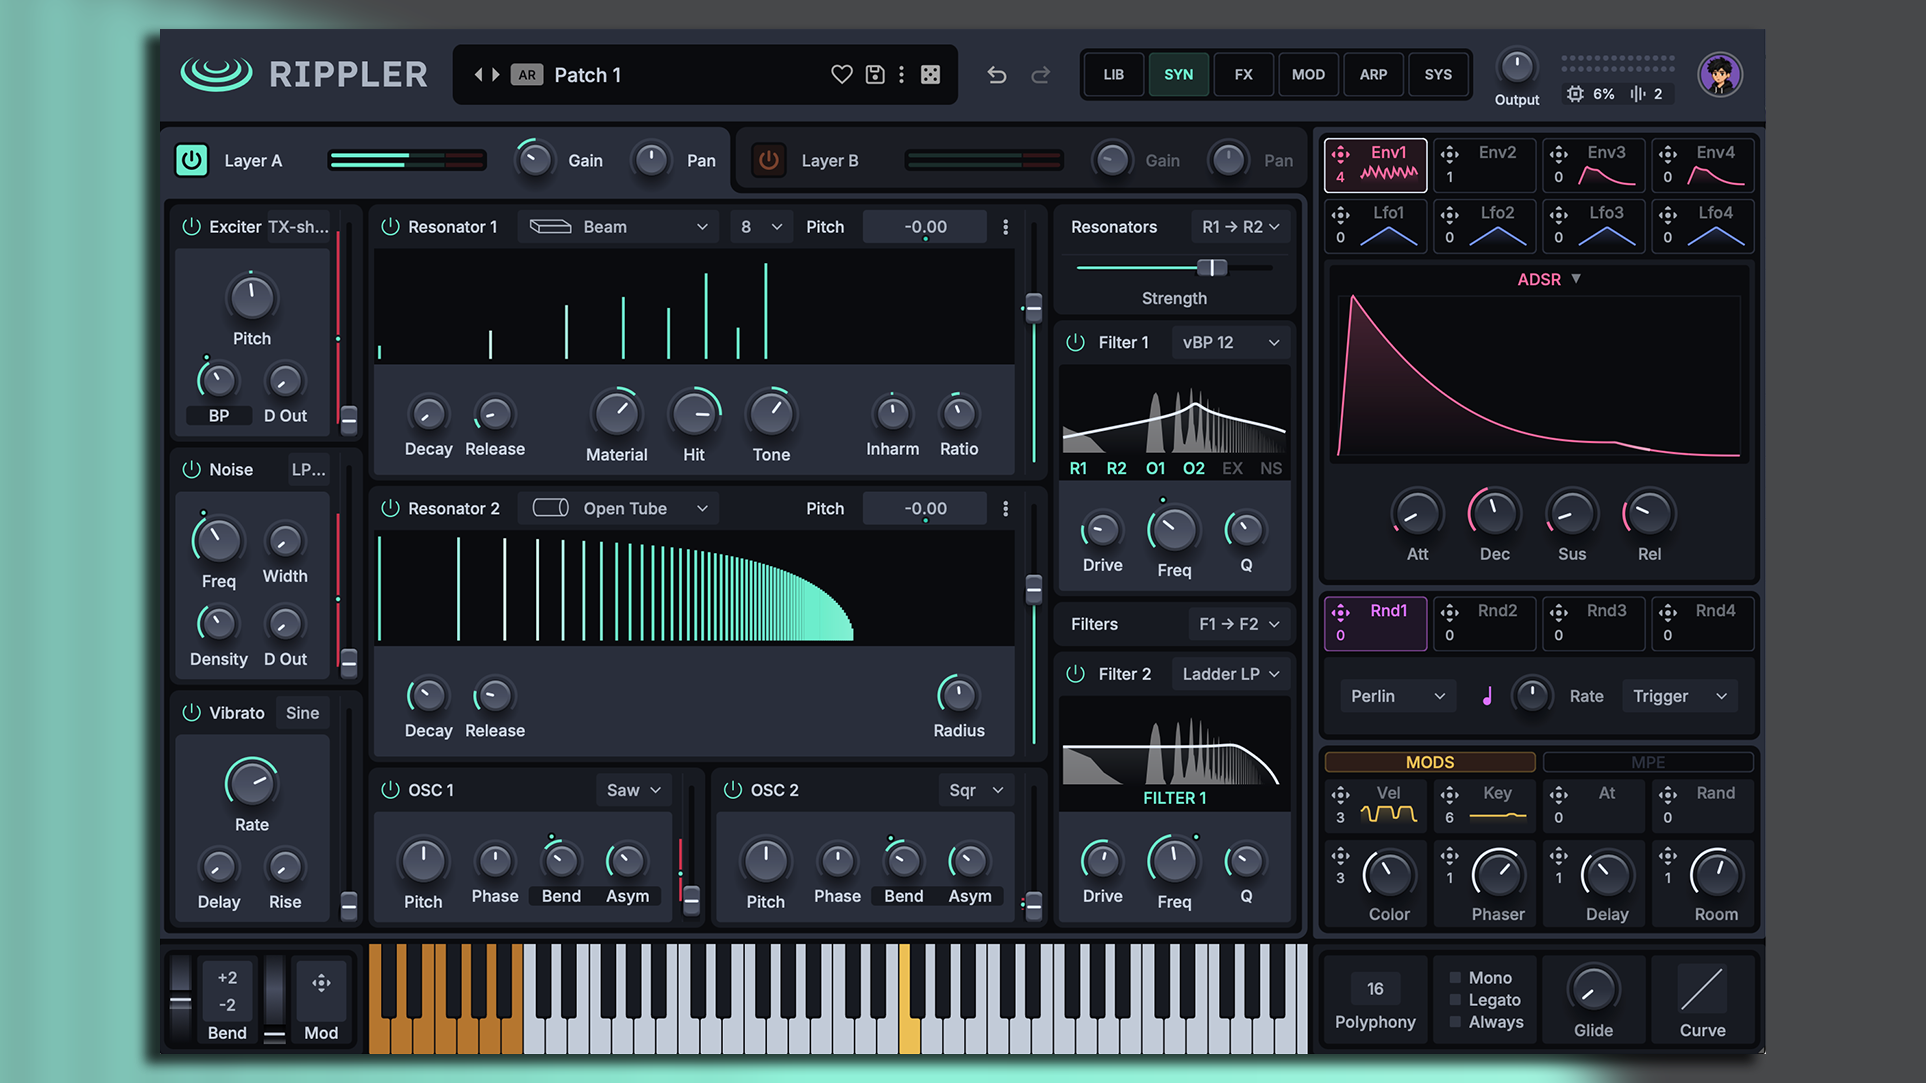
Task: Select the R2 filter source button
Action: pyautogui.click(x=1116, y=468)
